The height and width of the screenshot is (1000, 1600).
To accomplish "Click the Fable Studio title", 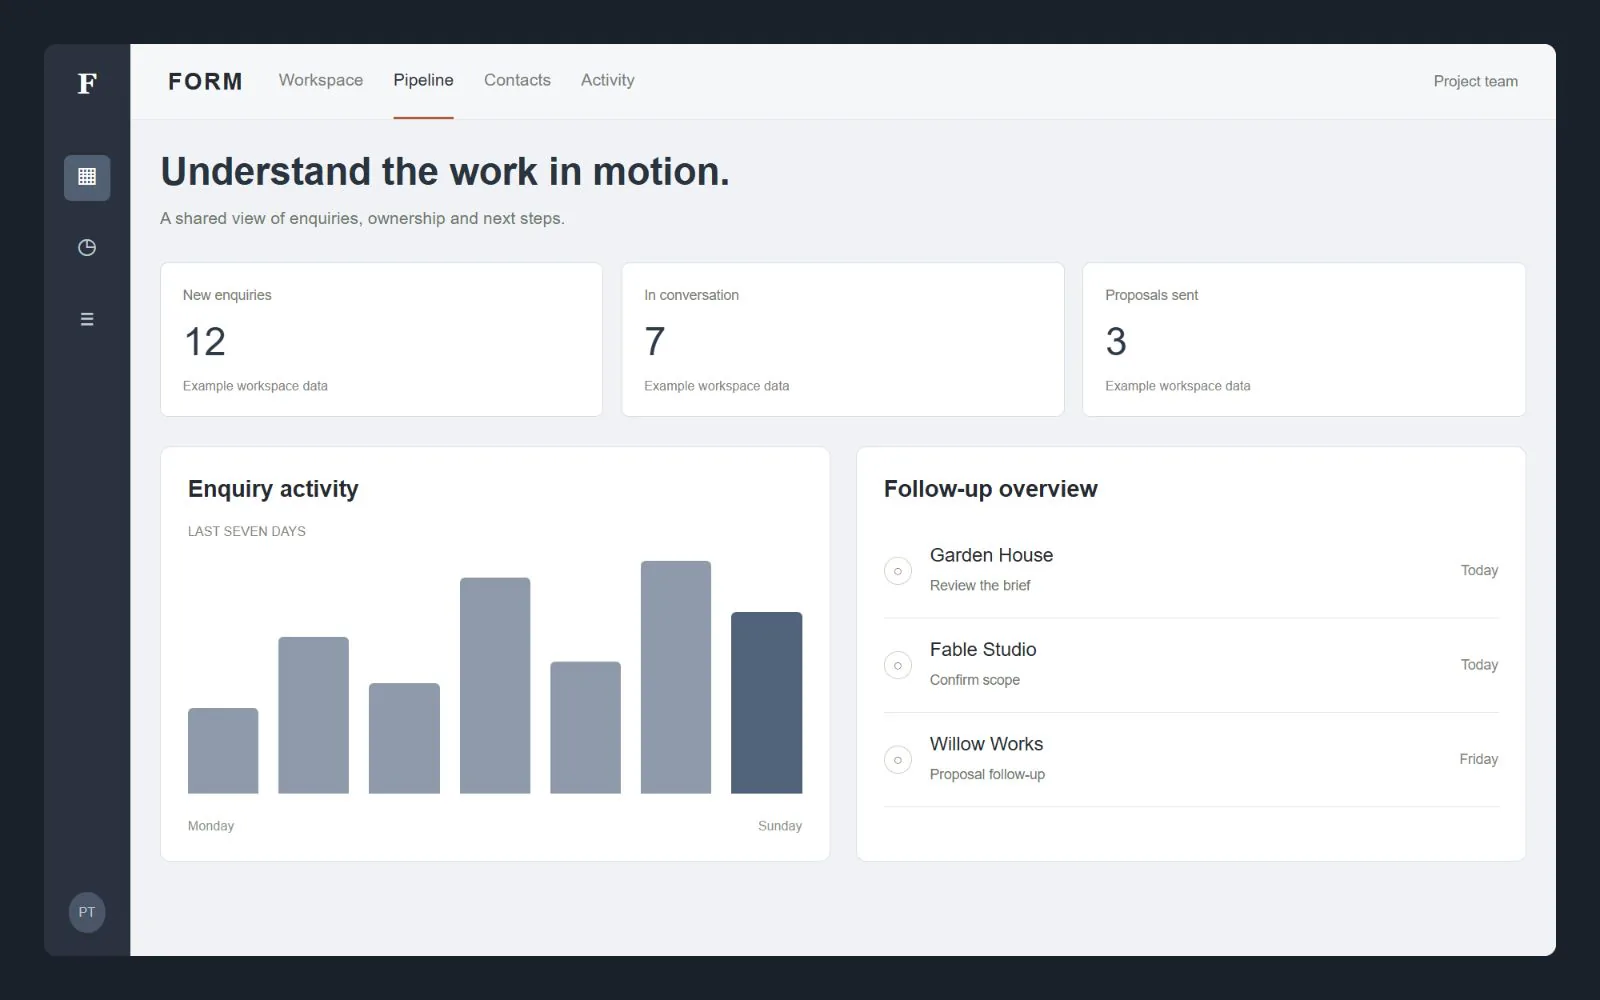I will pyautogui.click(x=983, y=650).
